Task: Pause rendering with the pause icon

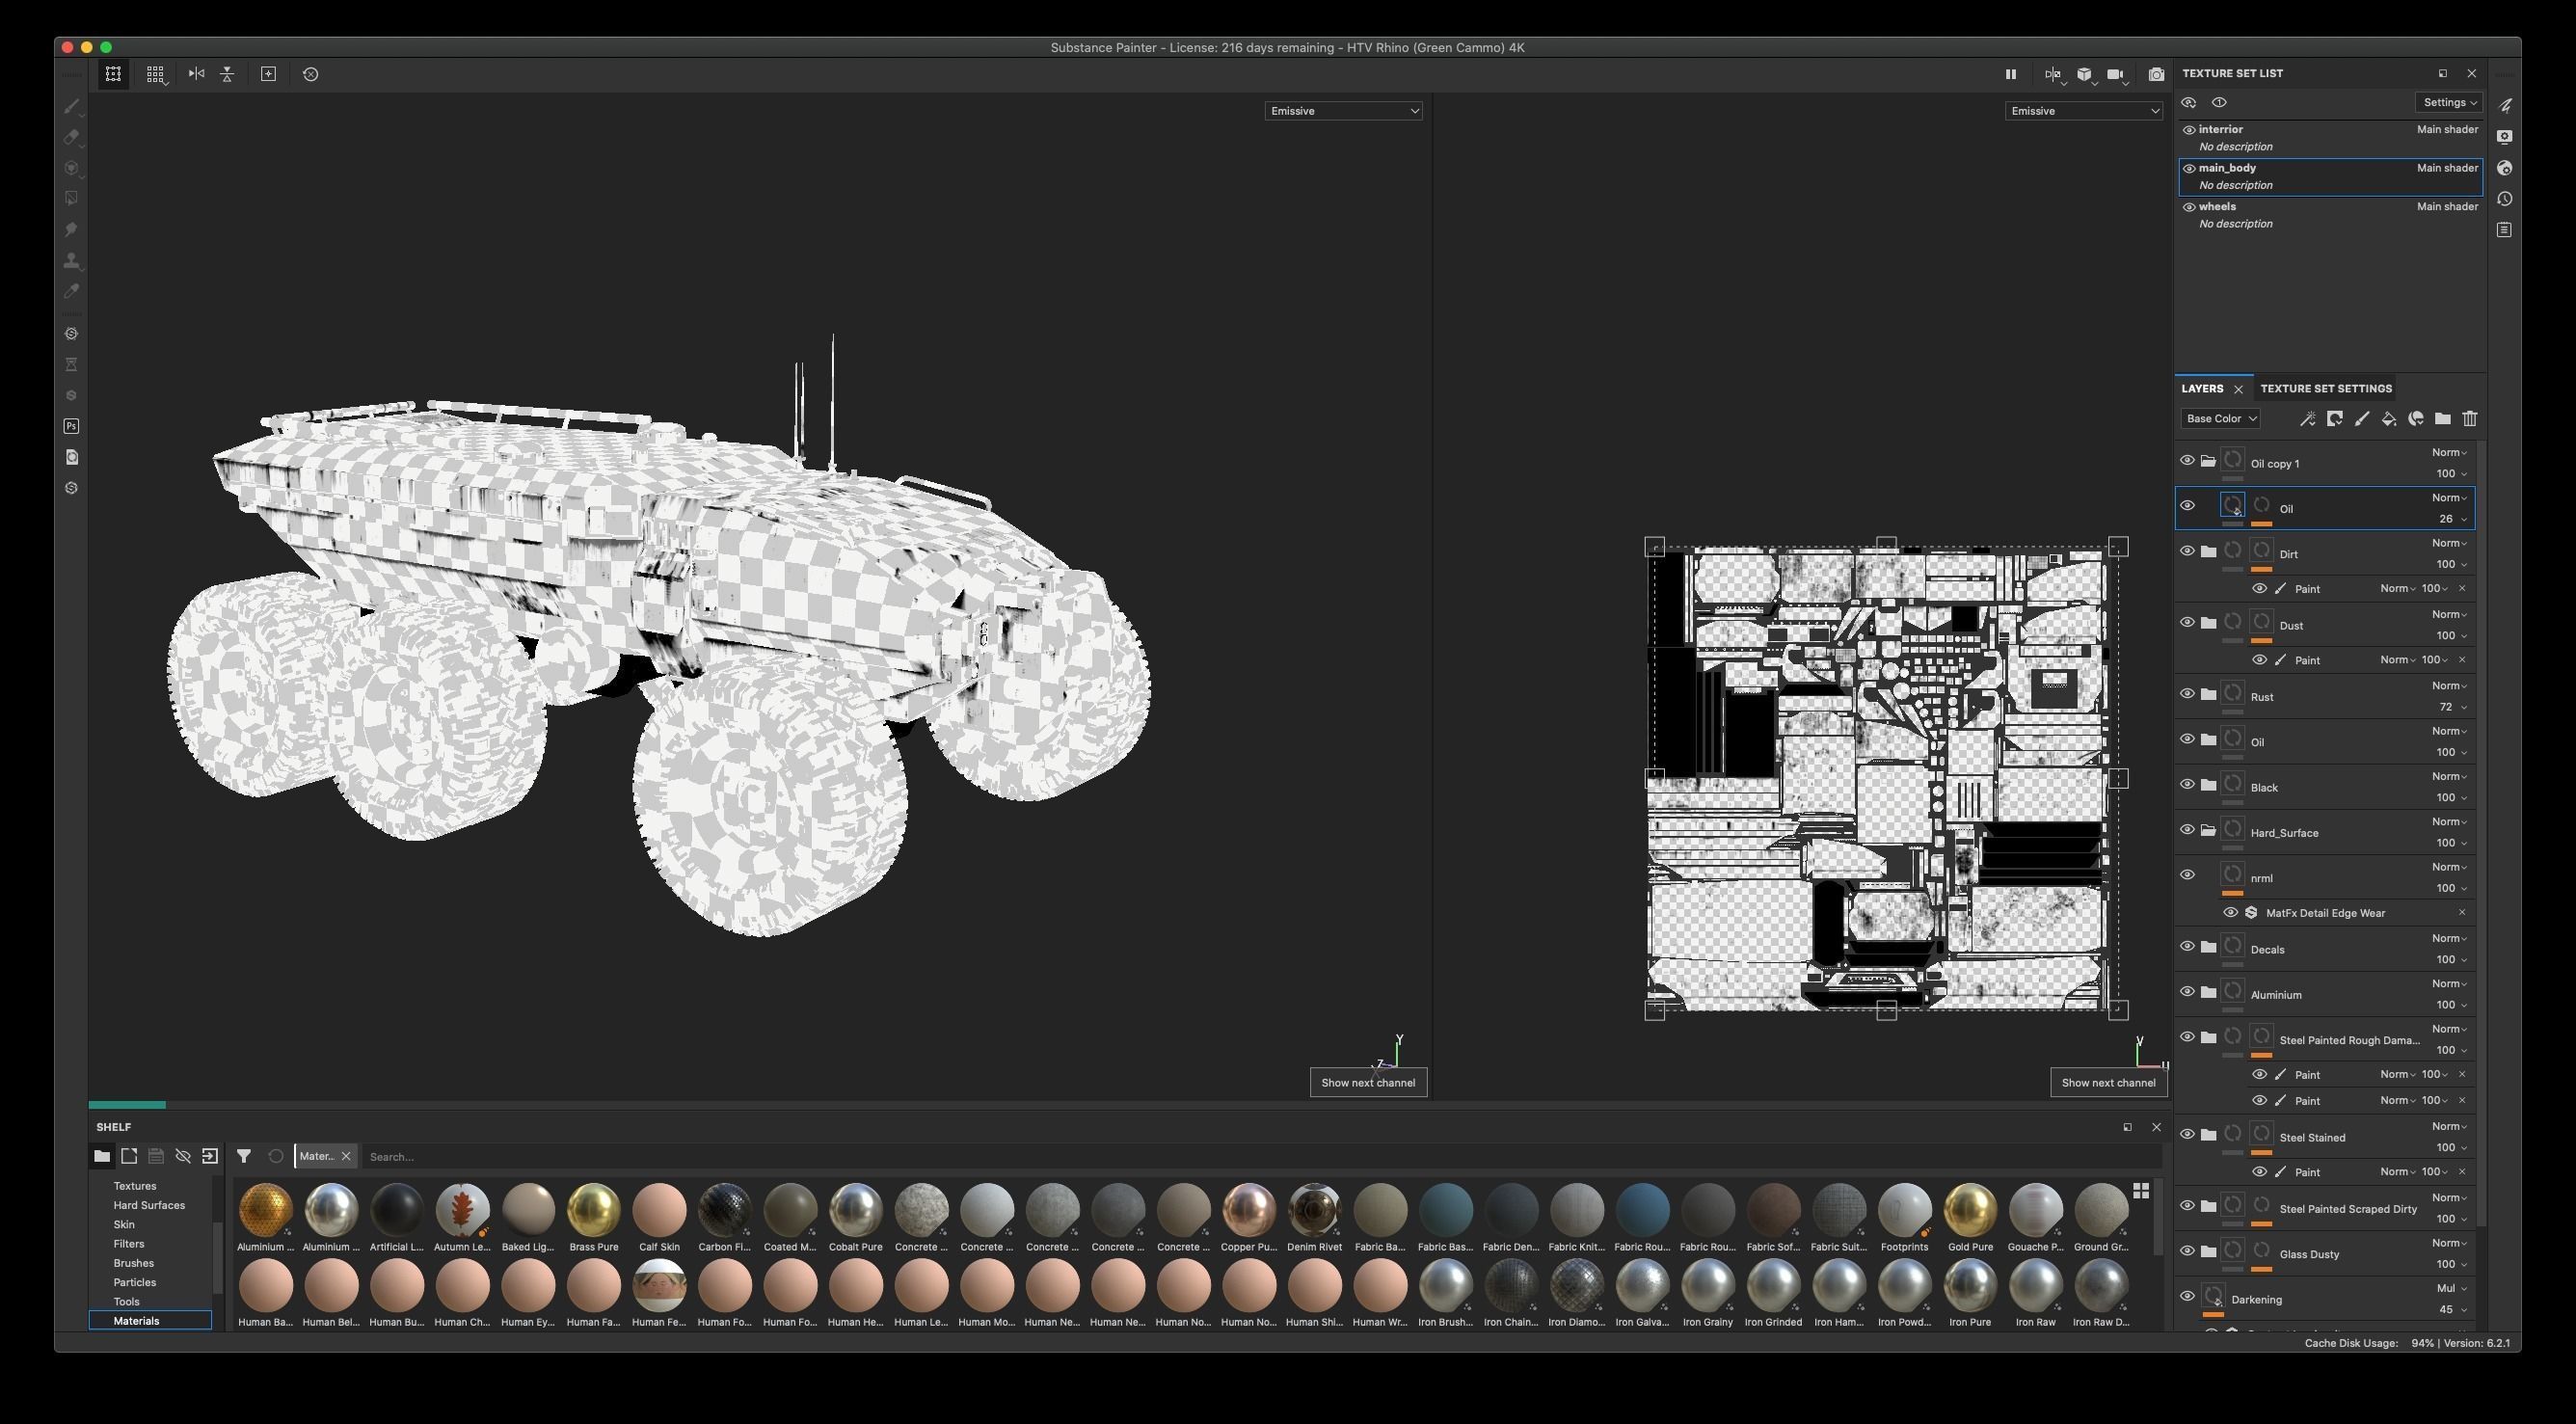Action: (2010, 74)
